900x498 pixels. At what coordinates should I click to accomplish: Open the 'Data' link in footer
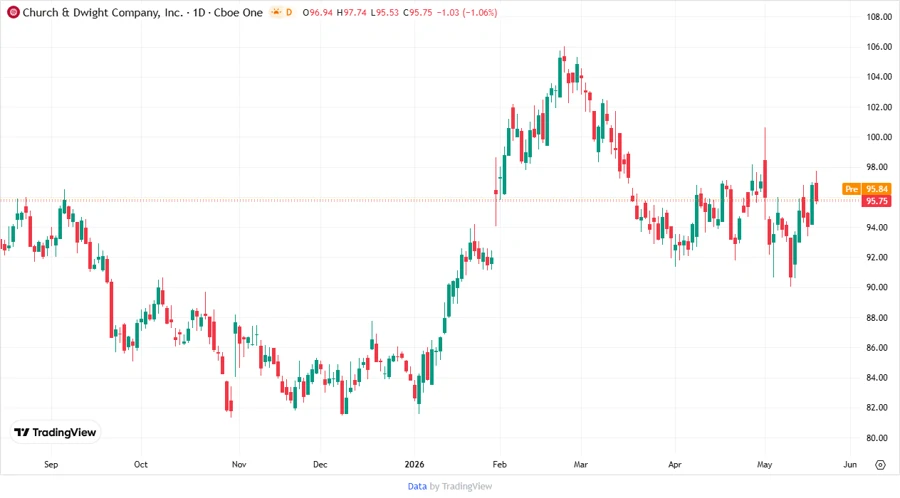point(417,487)
